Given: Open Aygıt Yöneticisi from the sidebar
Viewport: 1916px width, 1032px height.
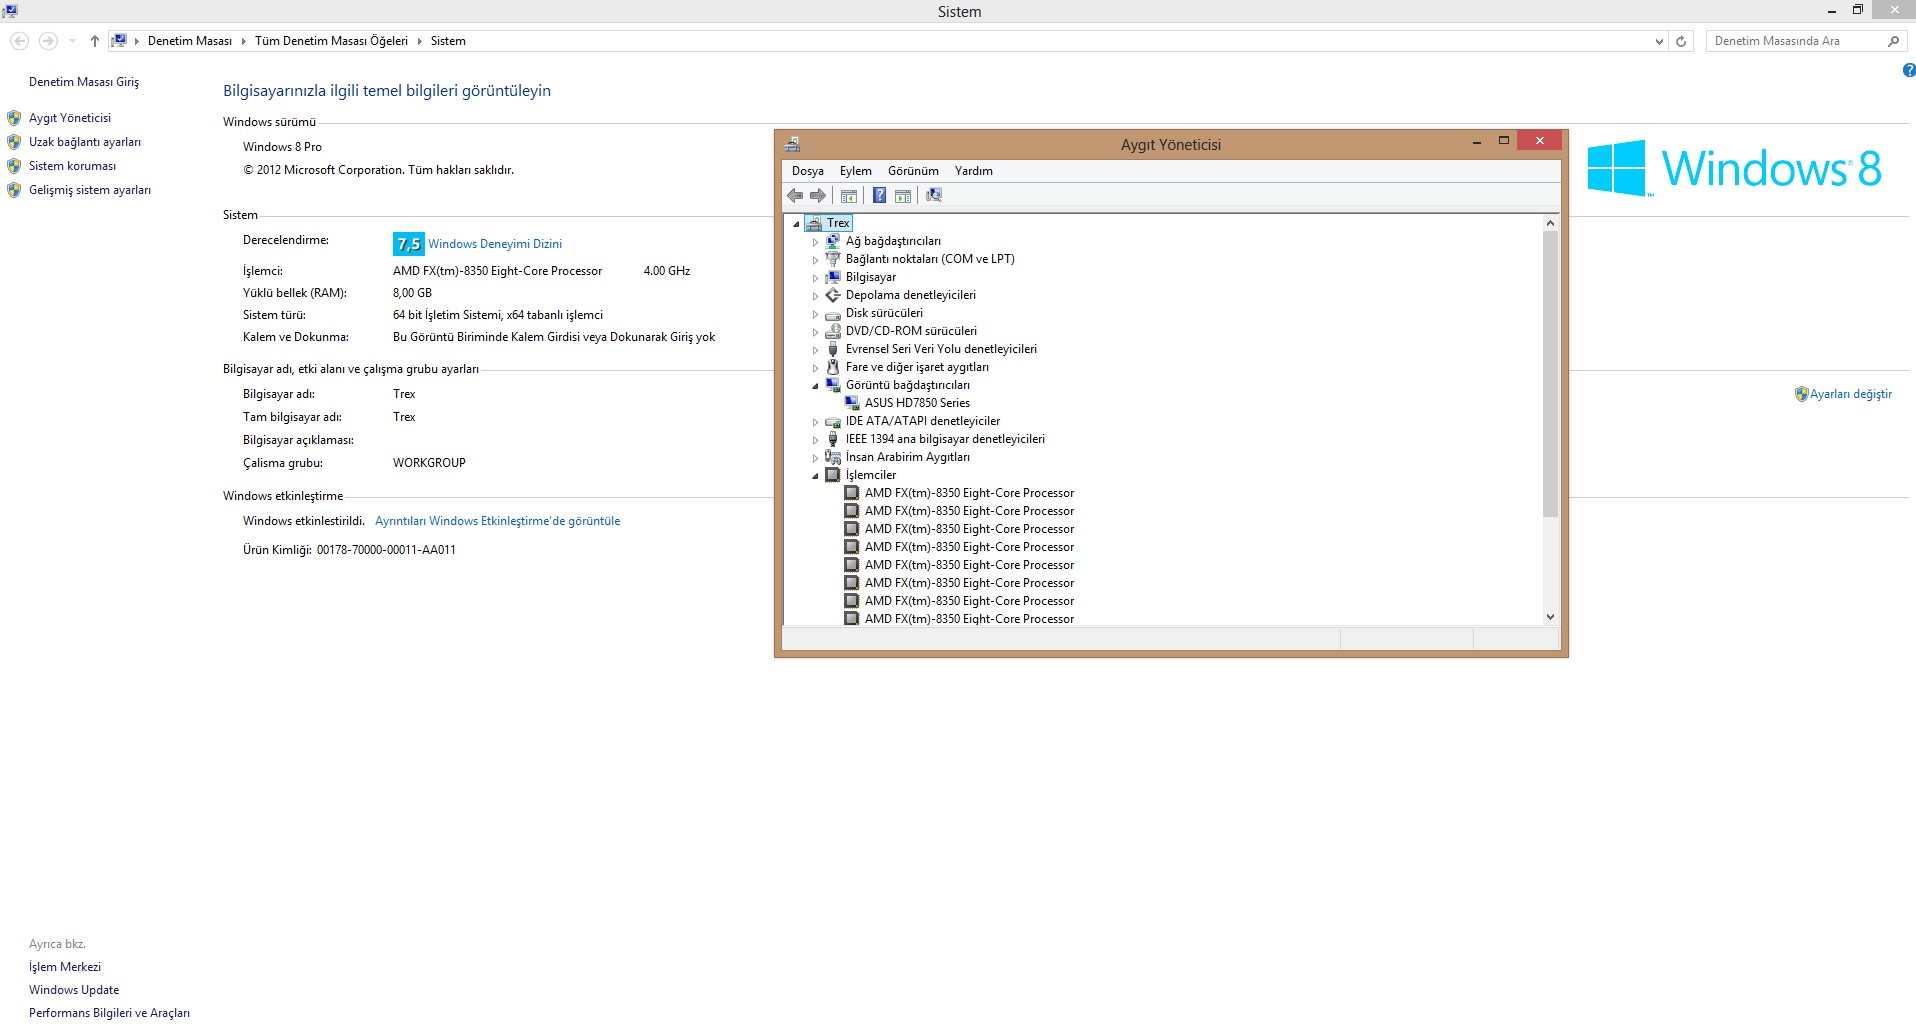Looking at the screenshot, I should [x=69, y=117].
